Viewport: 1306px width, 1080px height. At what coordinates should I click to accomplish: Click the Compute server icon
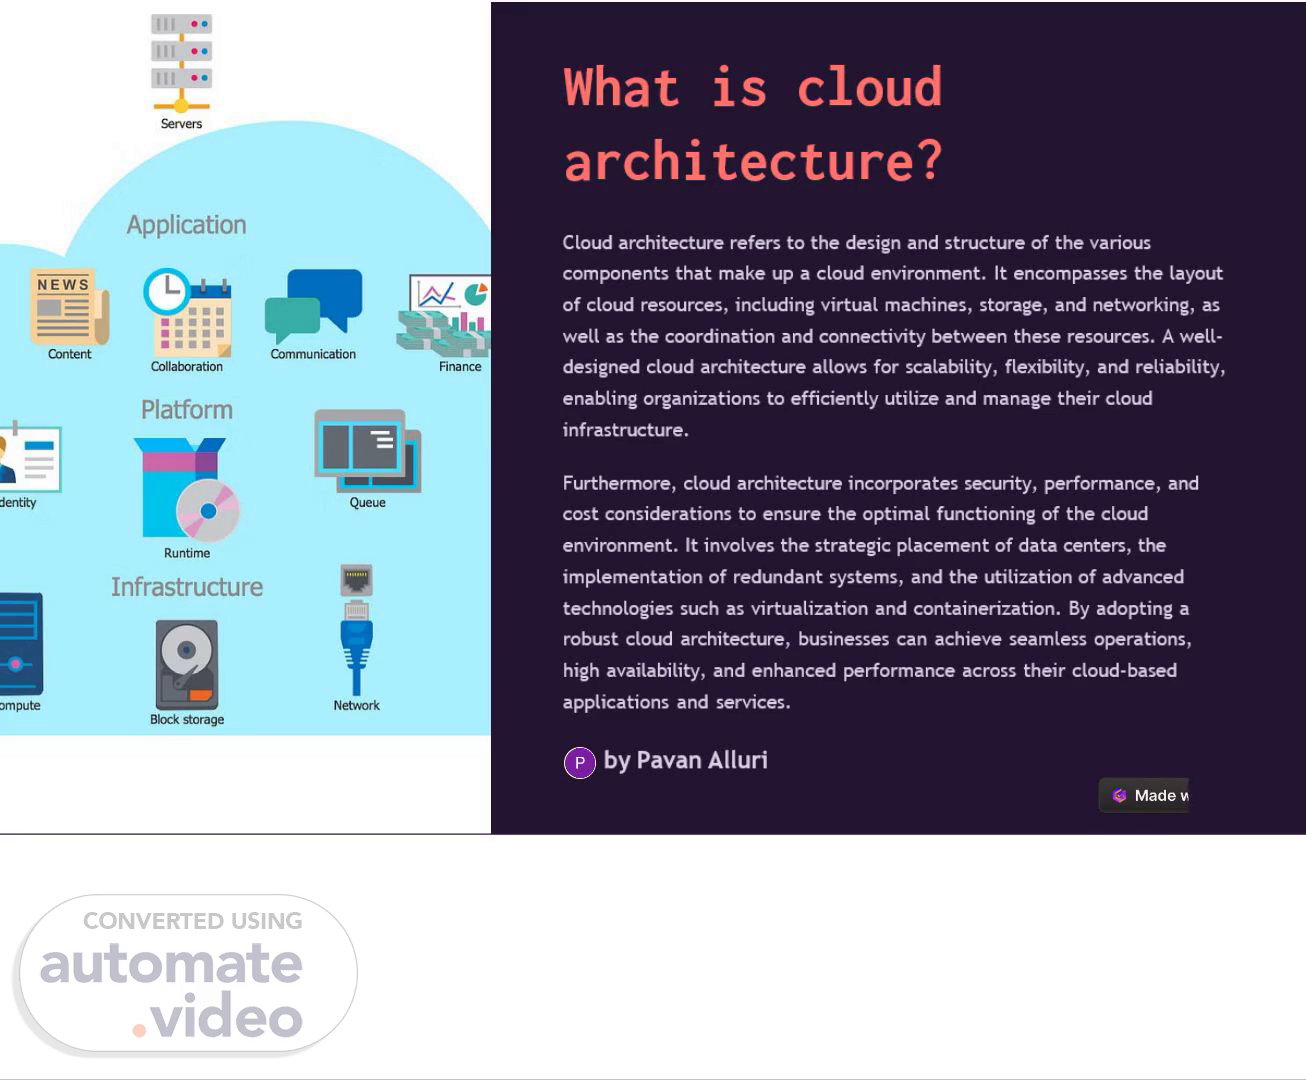pos(20,644)
